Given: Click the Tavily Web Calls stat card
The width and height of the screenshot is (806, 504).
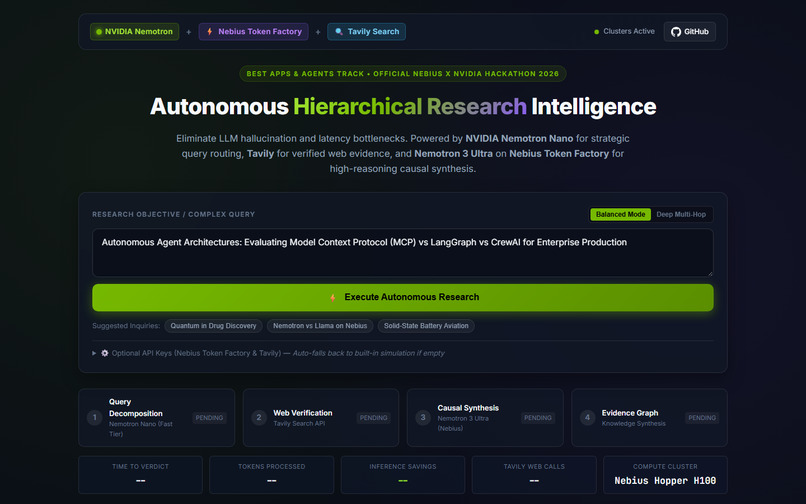Looking at the screenshot, I should coord(534,475).
